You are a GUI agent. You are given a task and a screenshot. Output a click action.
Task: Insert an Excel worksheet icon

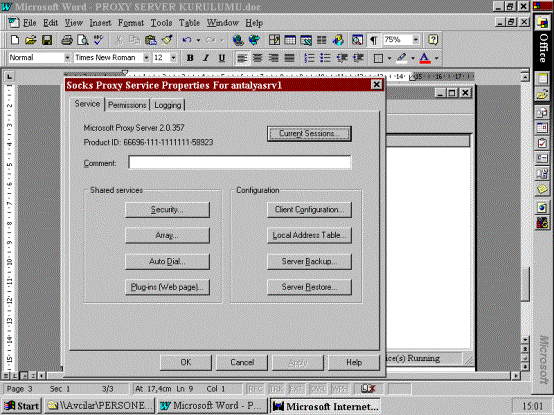pos(306,40)
